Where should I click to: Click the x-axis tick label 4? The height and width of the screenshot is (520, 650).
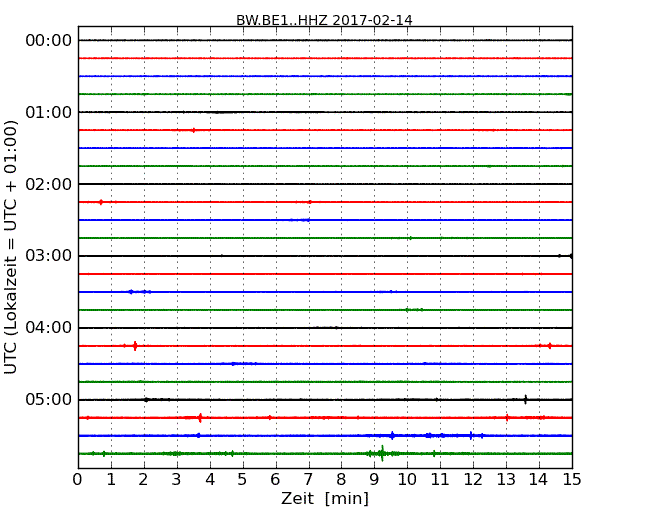[x=210, y=479]
